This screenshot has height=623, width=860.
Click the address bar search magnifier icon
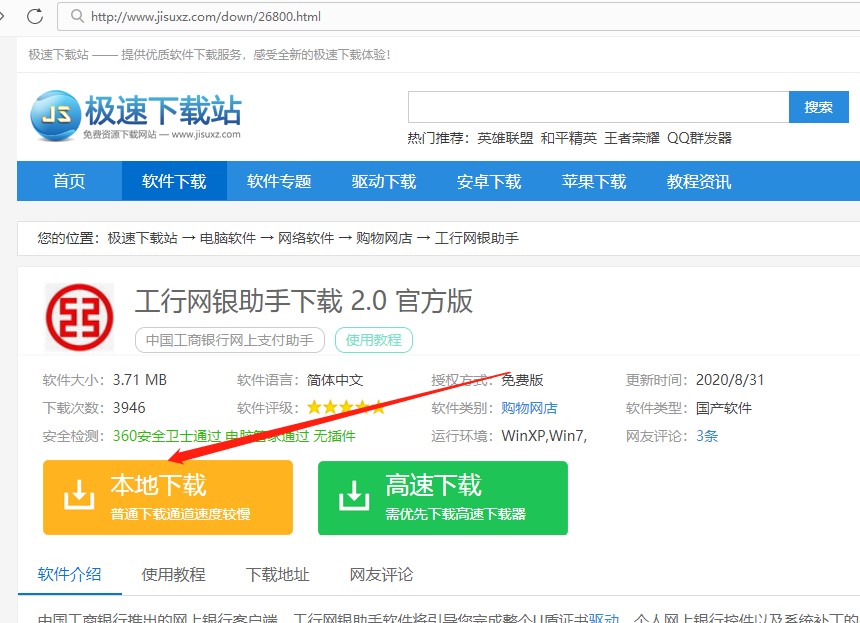(x=77, y=16)
